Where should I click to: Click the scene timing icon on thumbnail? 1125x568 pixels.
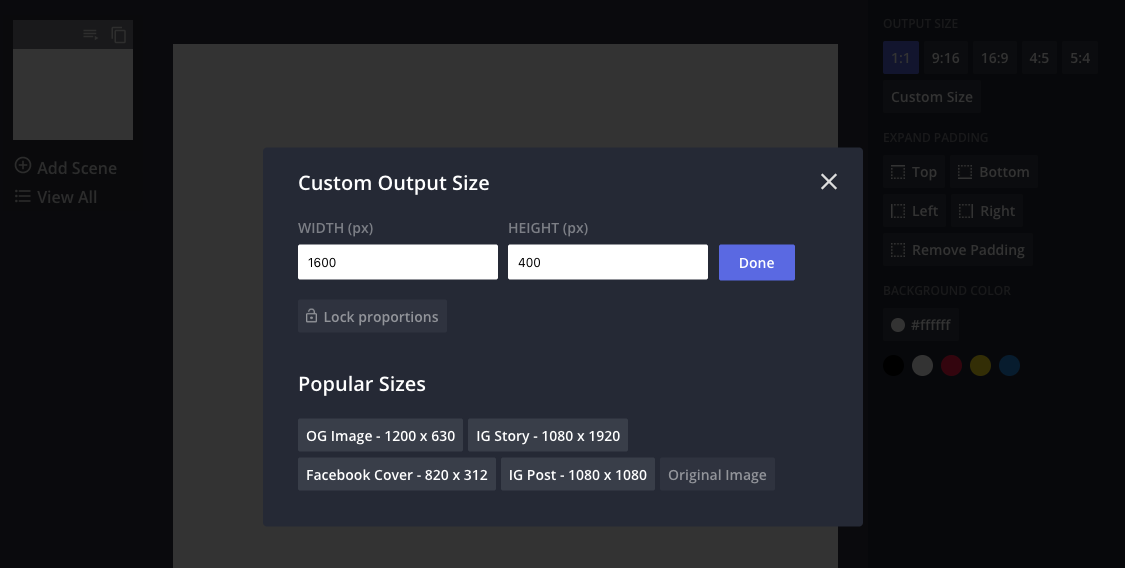pos(90,35)
